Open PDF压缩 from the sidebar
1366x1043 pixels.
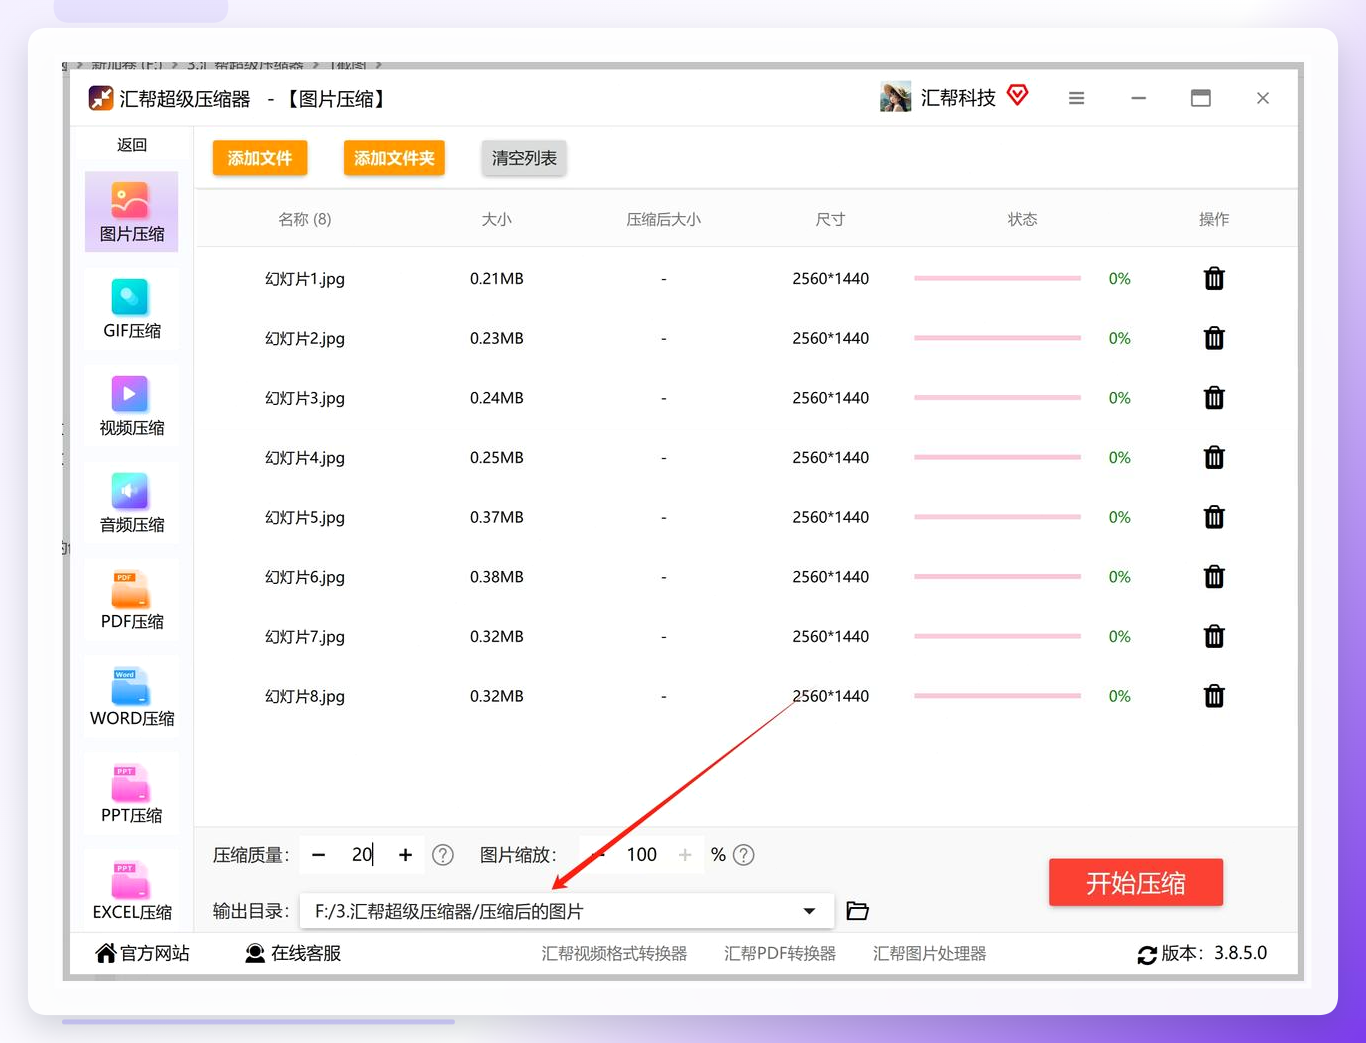[132, 600]
